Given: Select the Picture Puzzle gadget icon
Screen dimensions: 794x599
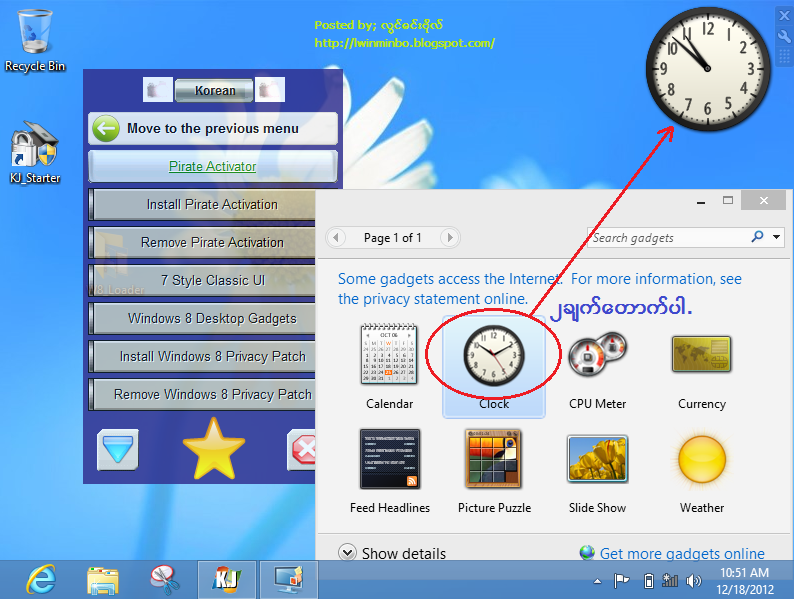Looking at the screenshot, I should (x=494, y=459).
